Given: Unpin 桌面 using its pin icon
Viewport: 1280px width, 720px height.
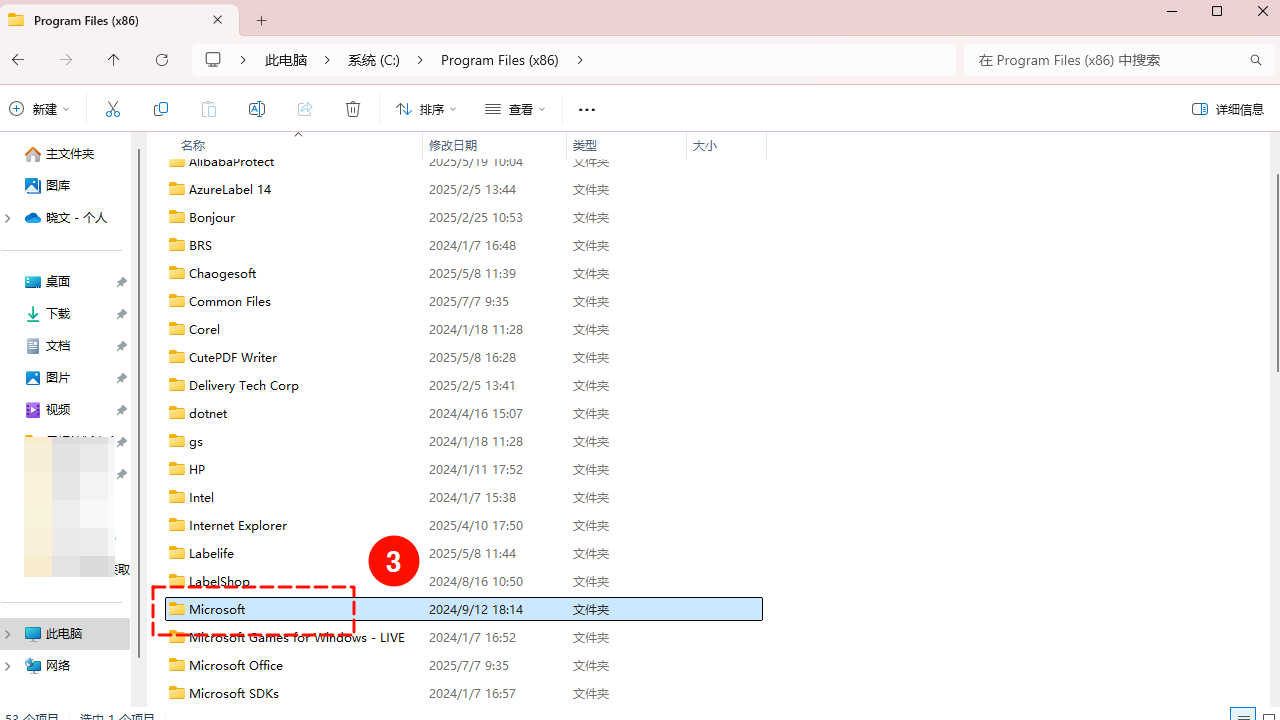Looking at the screenshot, I should click(121, 282).
